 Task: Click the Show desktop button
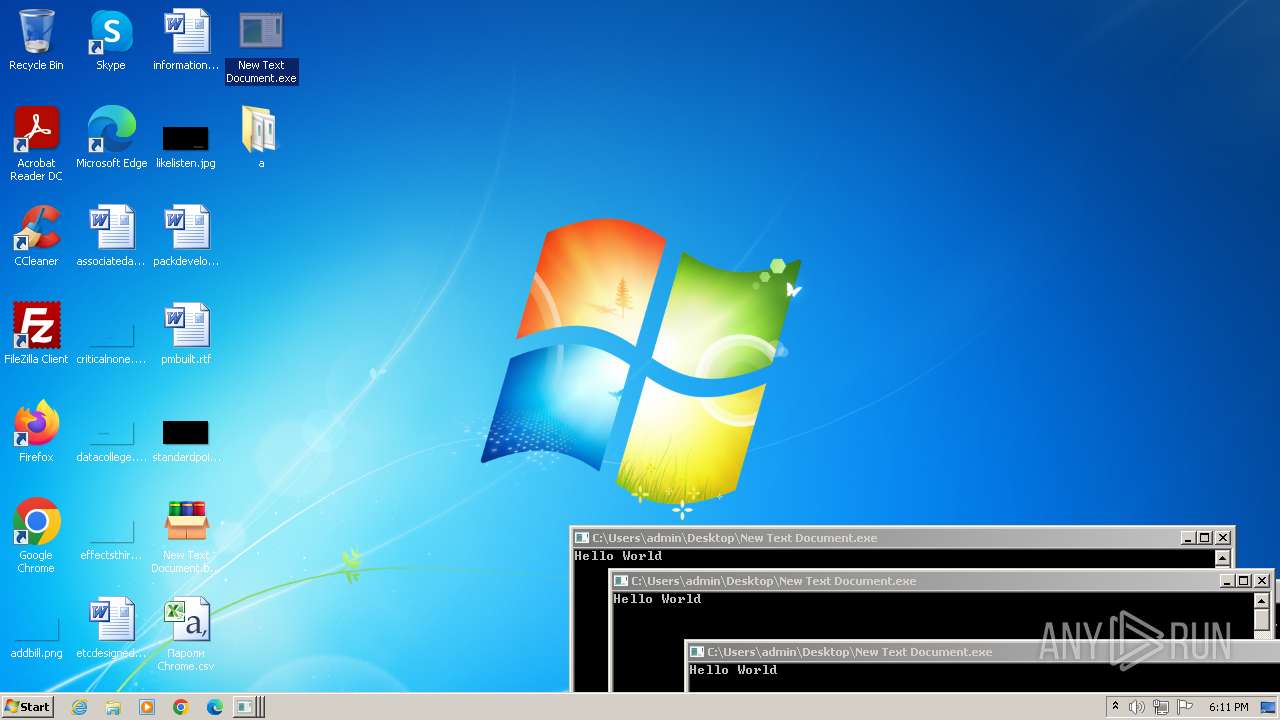pos(1270,707)
